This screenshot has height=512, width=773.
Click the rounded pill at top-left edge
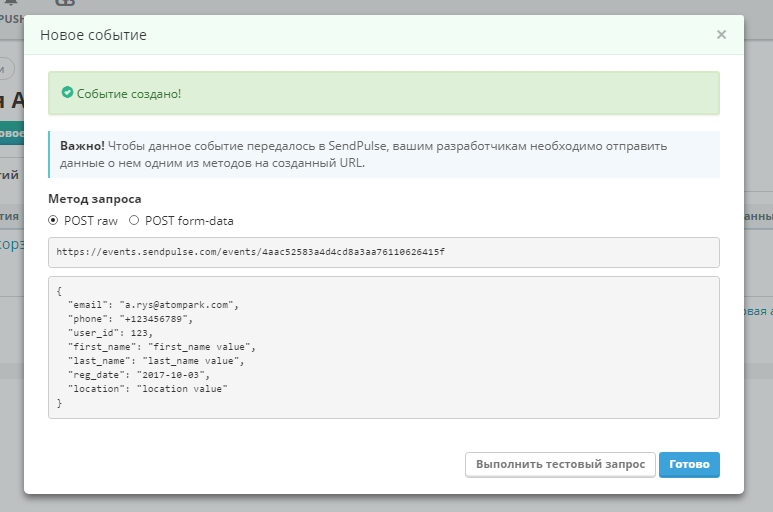[7, 67]
